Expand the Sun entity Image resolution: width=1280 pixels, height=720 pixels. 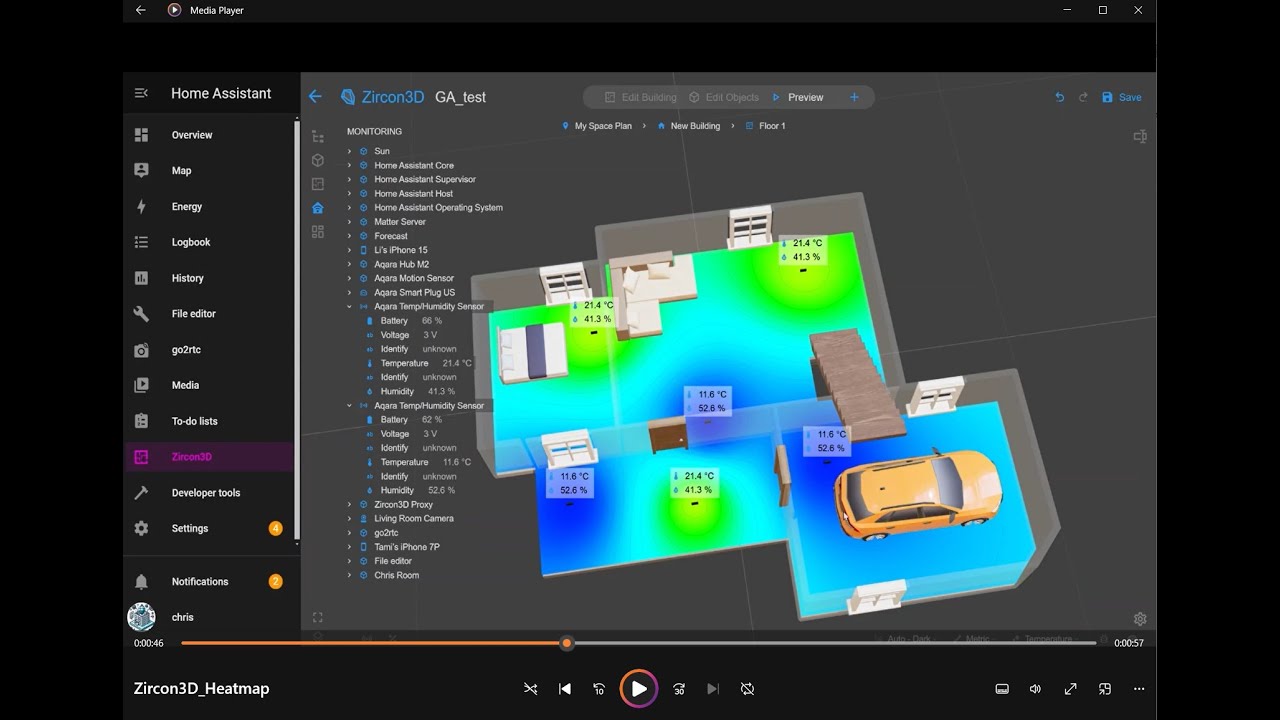[350, 151]
